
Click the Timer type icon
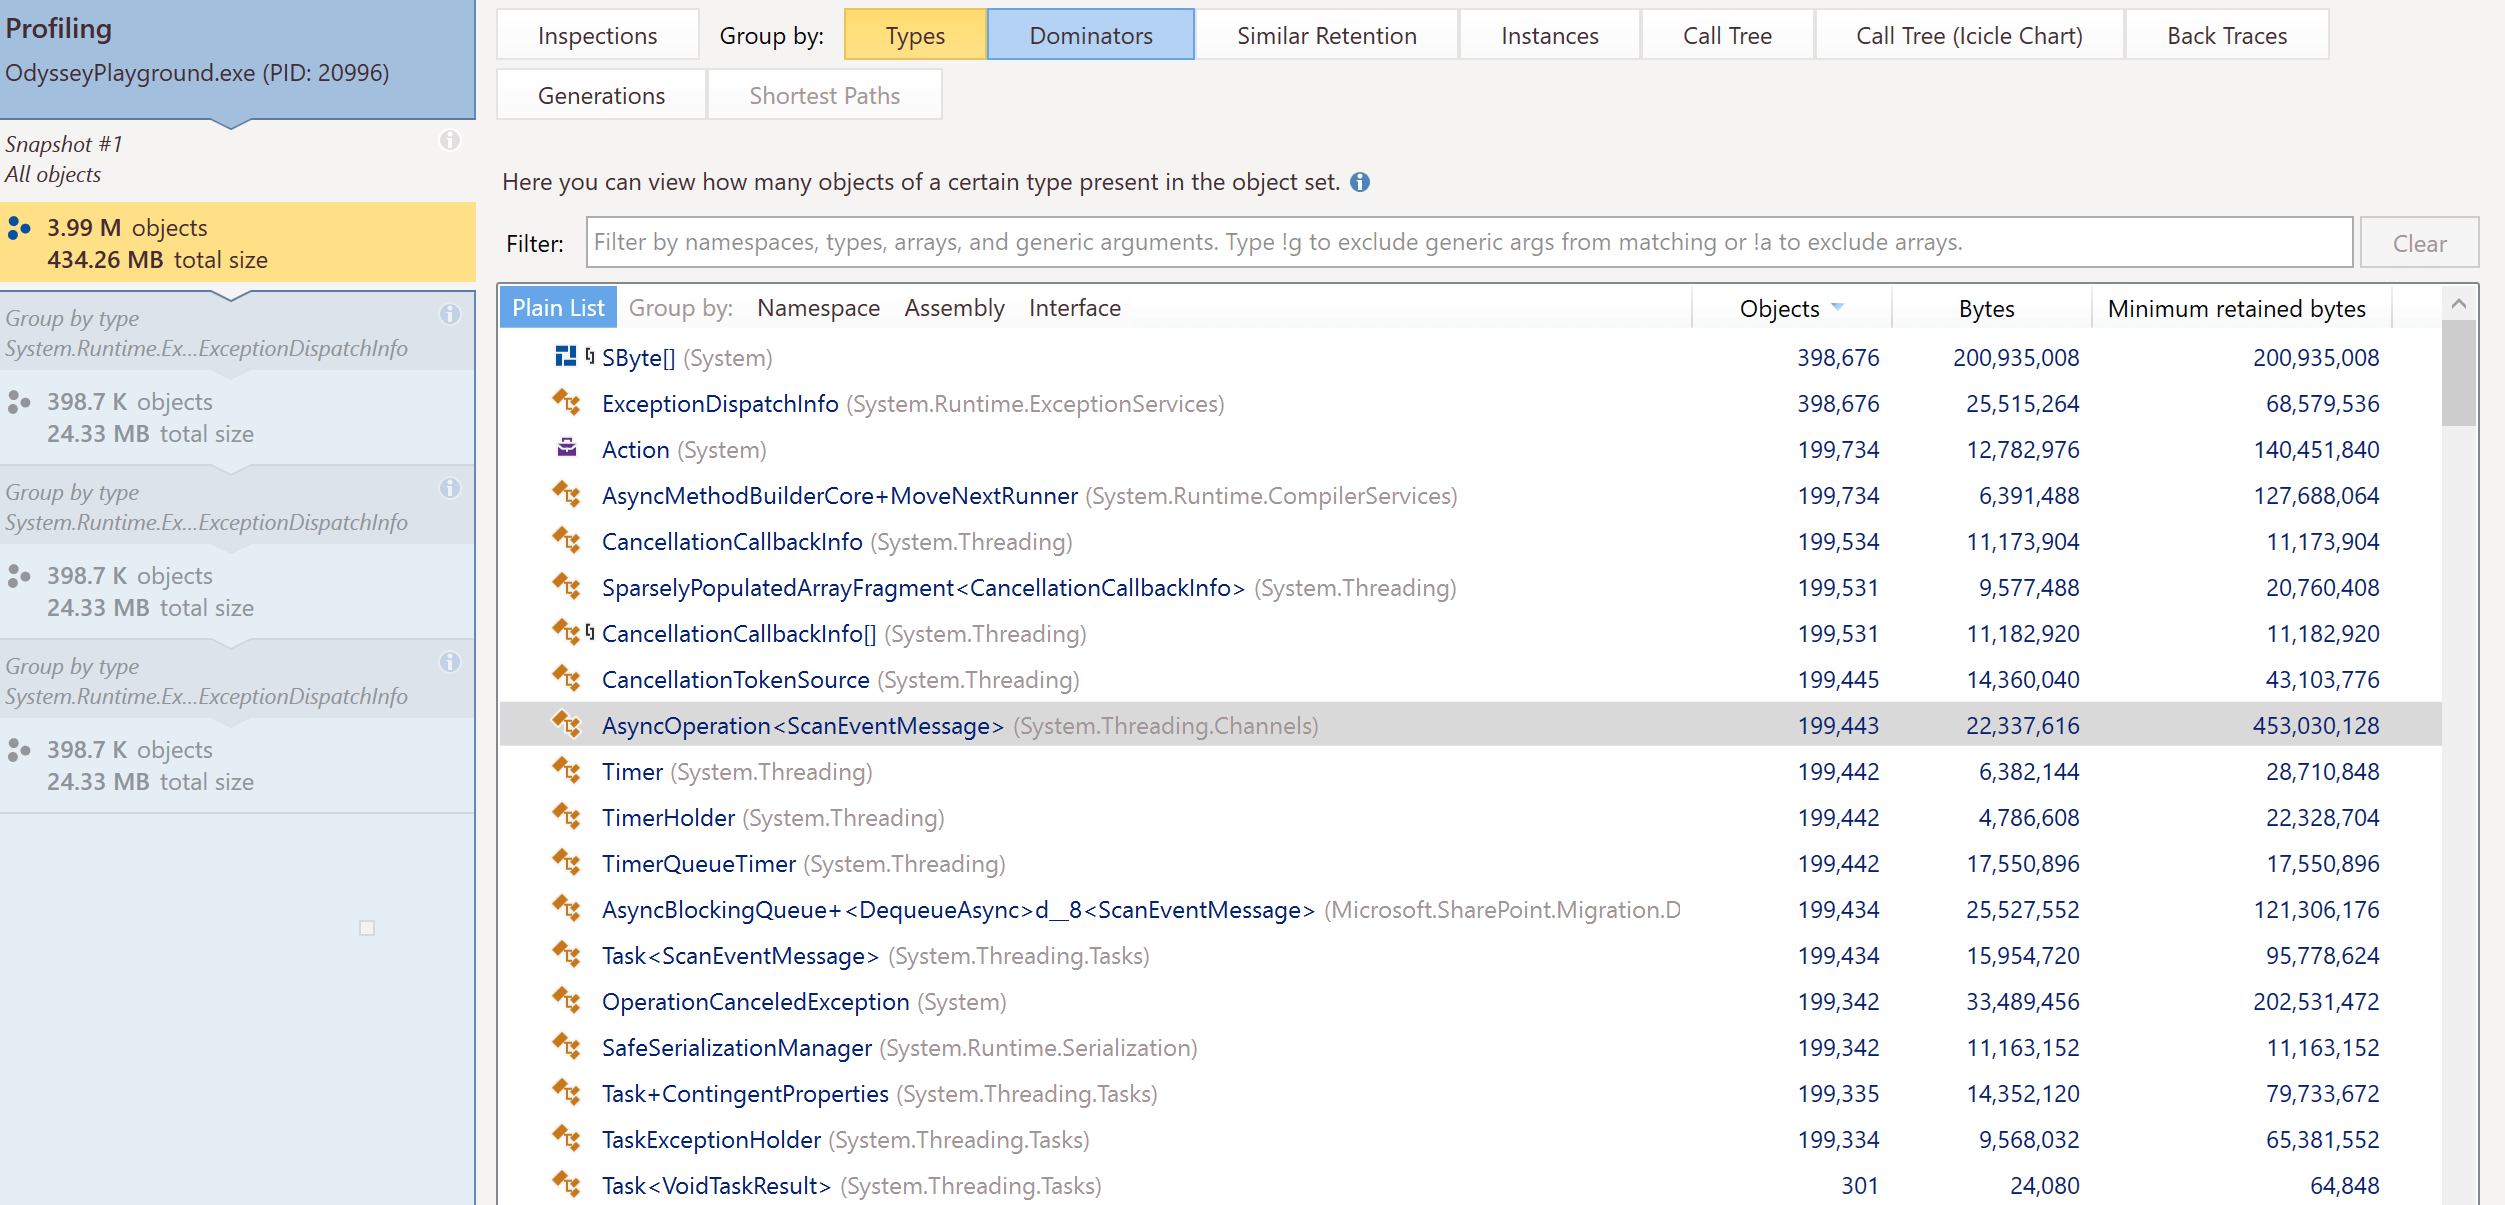[x=568, y=771]
